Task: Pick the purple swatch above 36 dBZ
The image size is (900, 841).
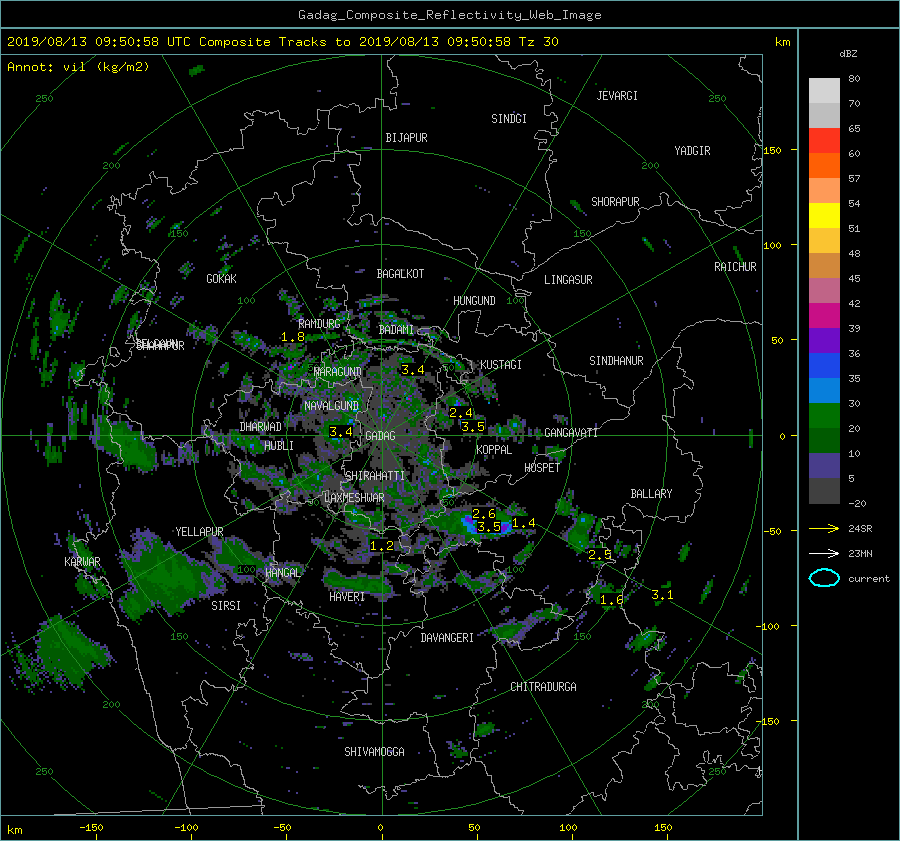Action: [824, 340]
